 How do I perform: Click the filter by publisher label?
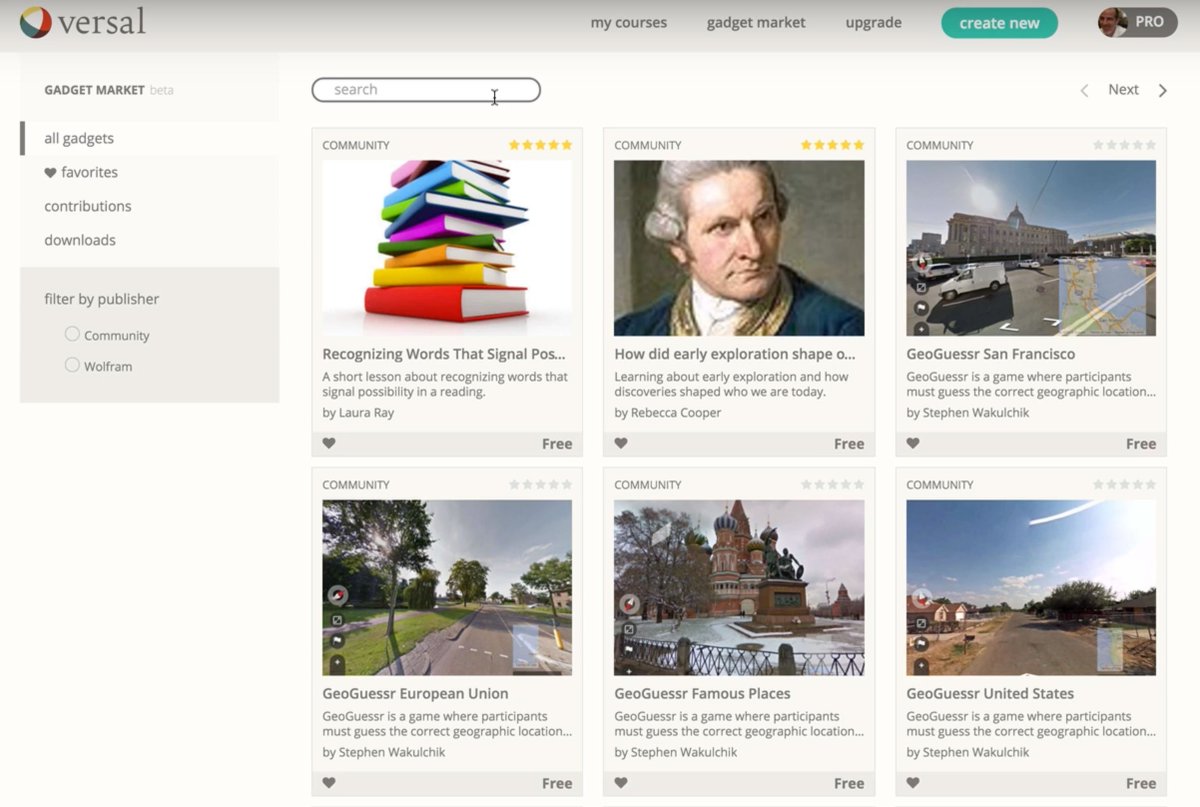point(101,299)
